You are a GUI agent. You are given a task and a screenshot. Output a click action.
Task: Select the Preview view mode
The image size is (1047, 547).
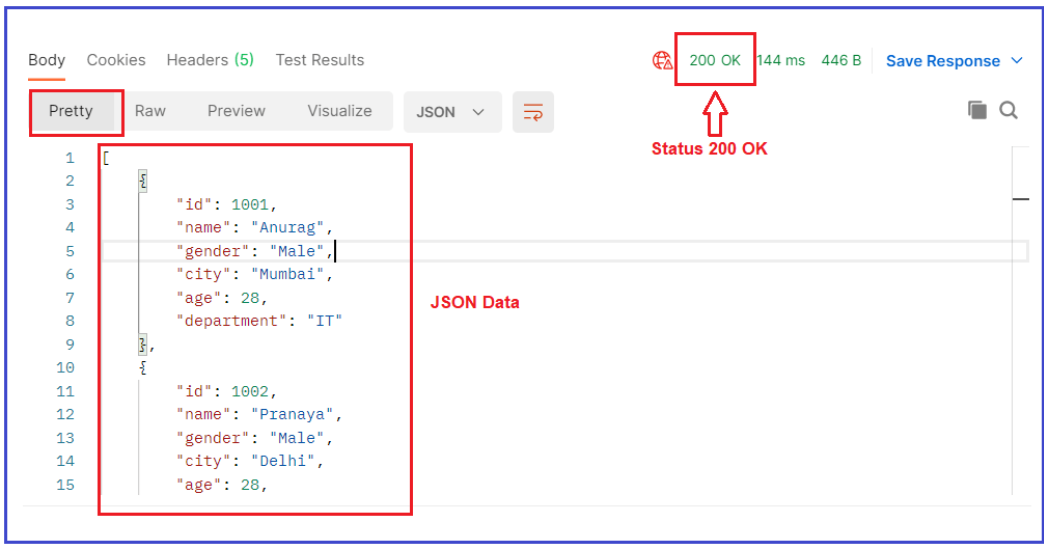coord(236,111)
